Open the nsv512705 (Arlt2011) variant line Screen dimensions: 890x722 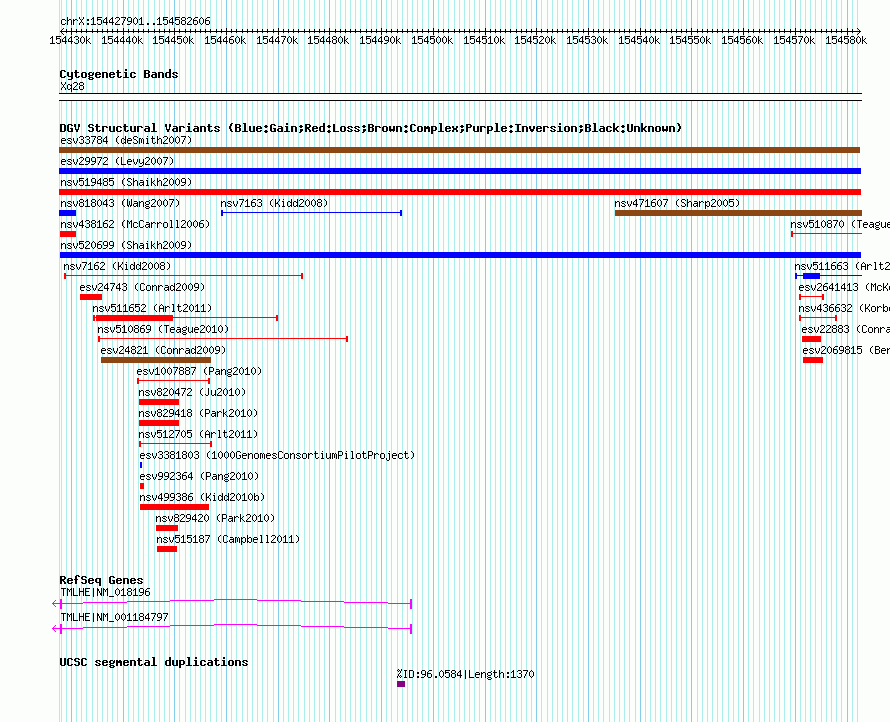[x=175, y=444]
